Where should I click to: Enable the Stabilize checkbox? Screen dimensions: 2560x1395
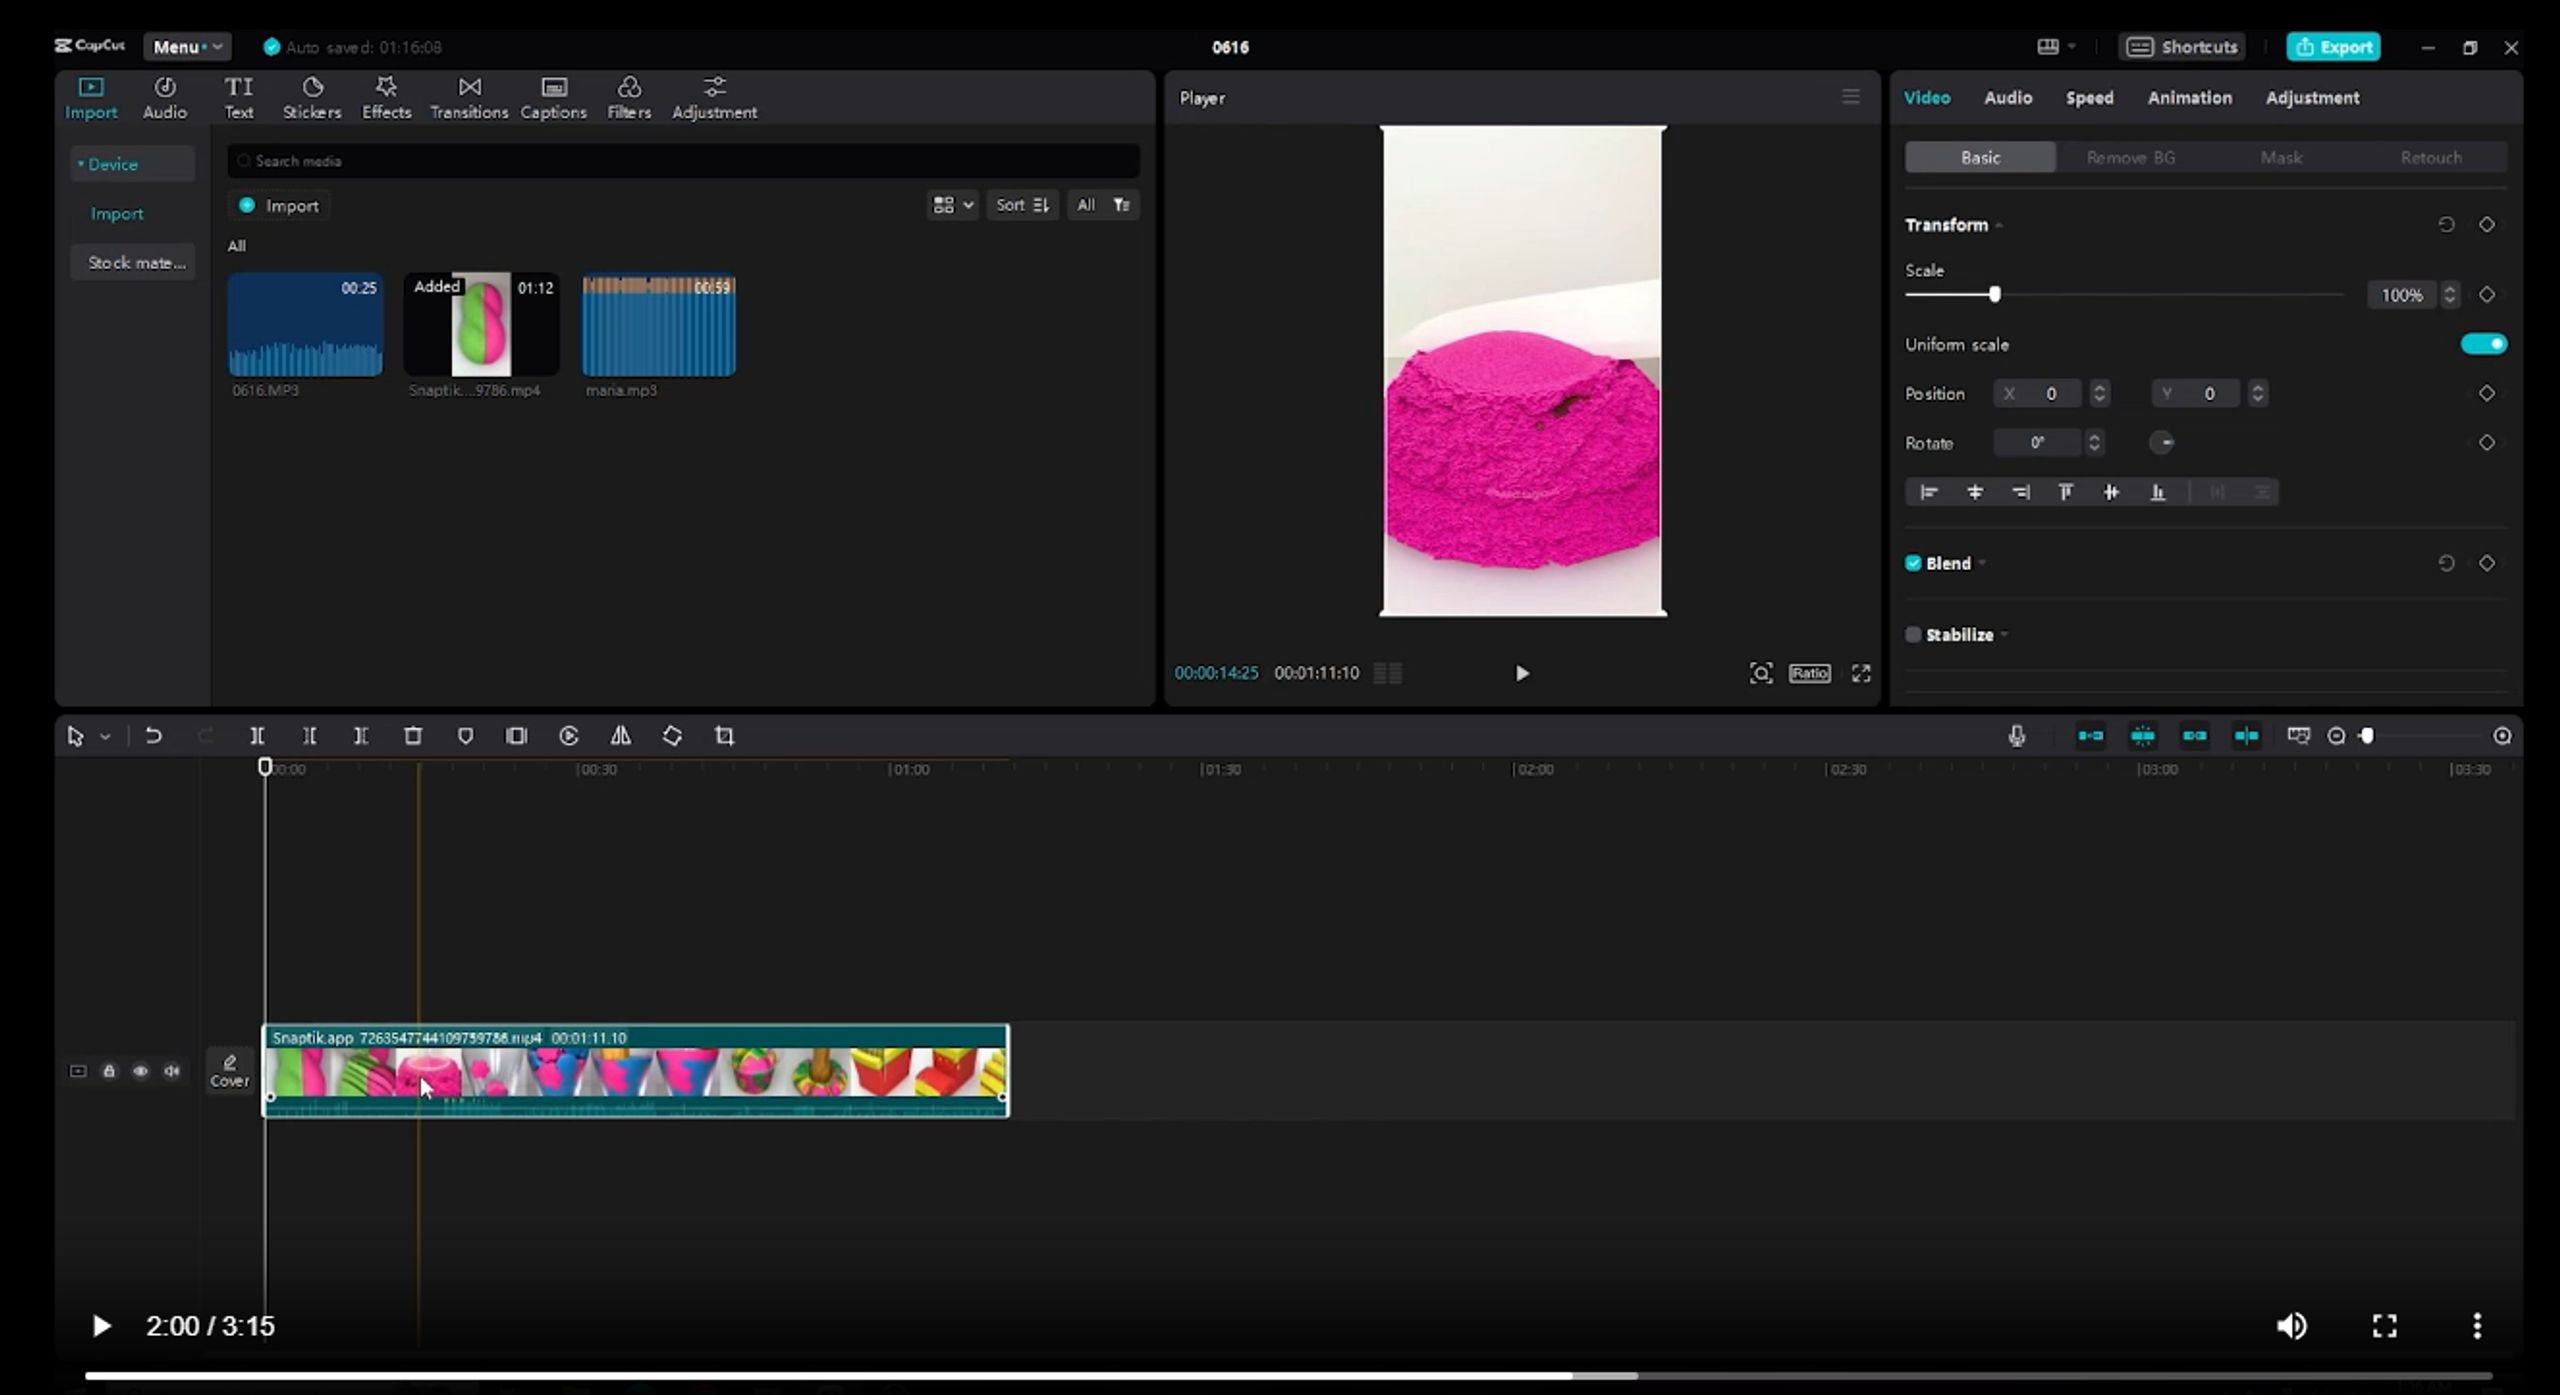[1913, 635]
